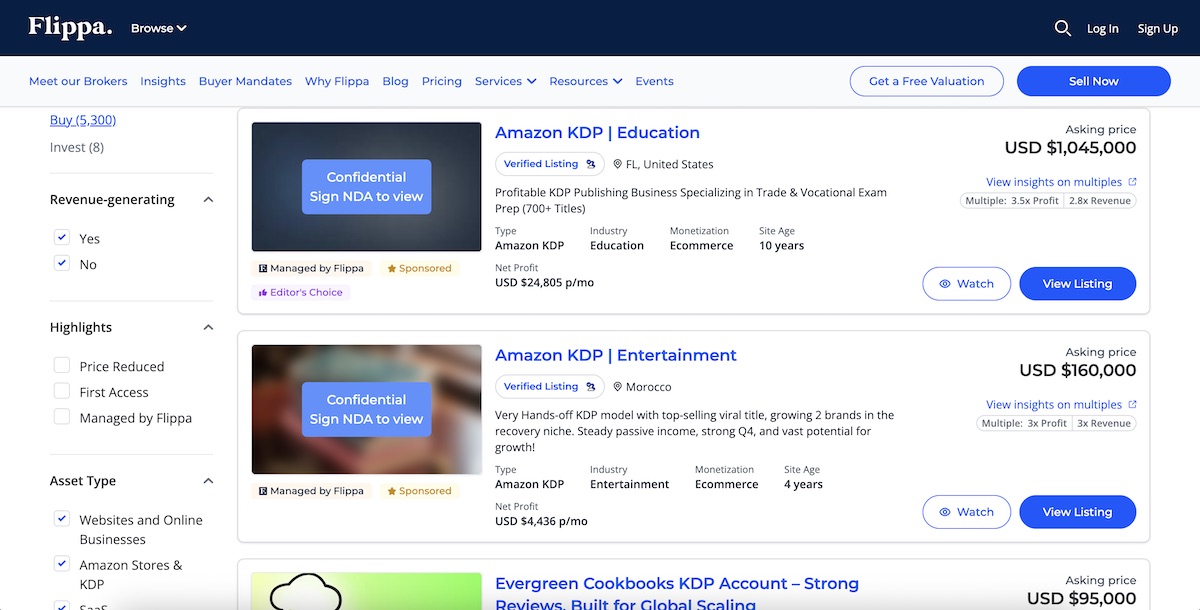Viewport: 1200px width, 610px height.
Task: Click the USD $4,436 p/mo net profit
Action: tap(541, 522)
